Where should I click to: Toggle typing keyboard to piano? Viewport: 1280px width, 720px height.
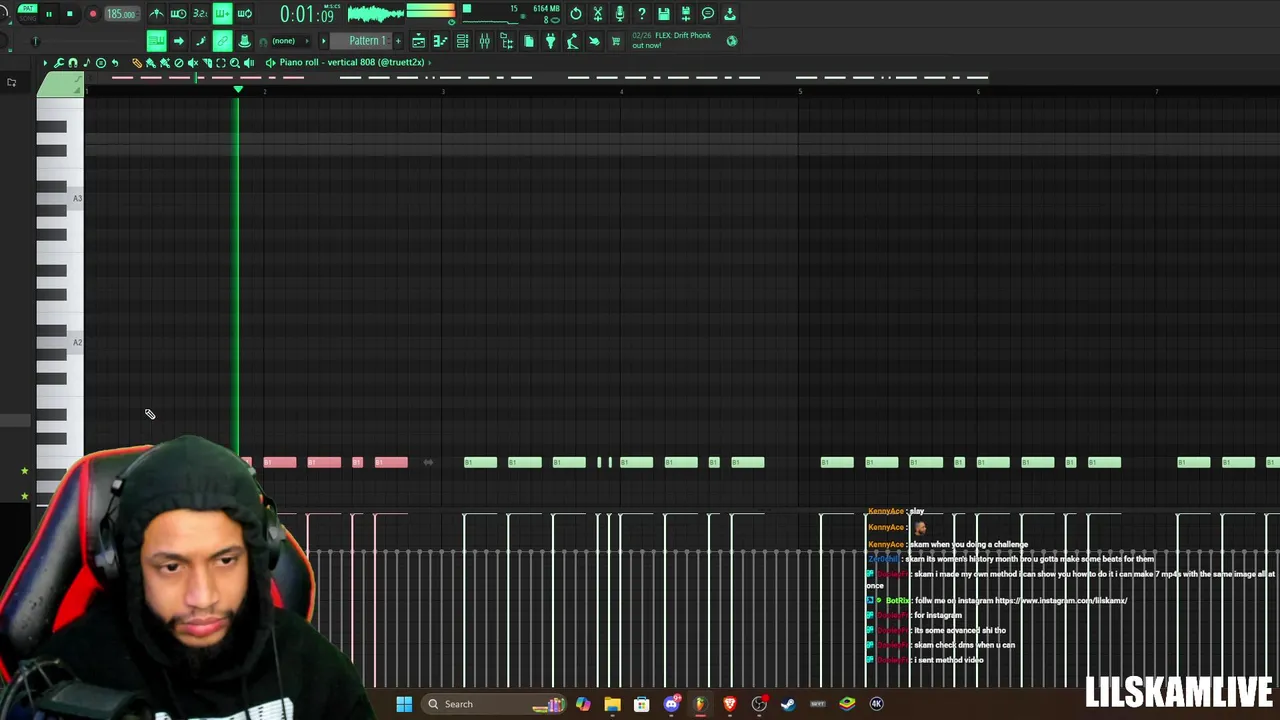point(156,41)
